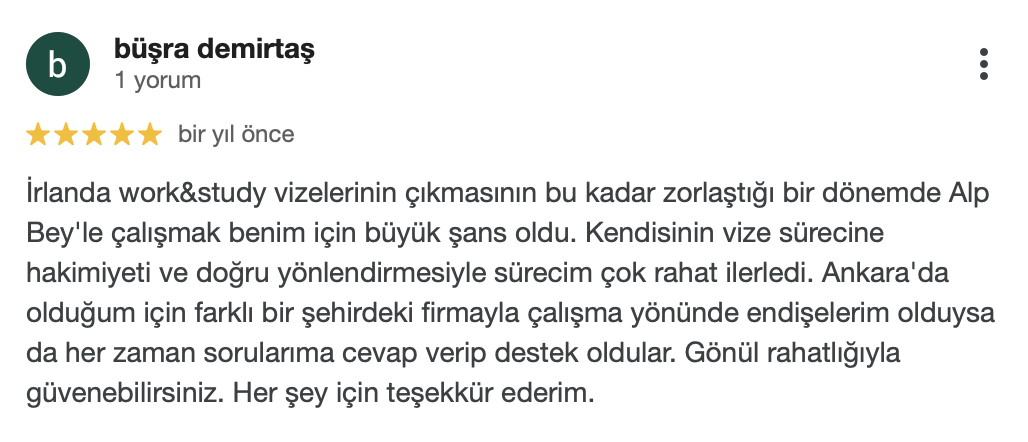Open the three-dot more options menu
This screenshot has height=442, width=1028.
[984, 64]
